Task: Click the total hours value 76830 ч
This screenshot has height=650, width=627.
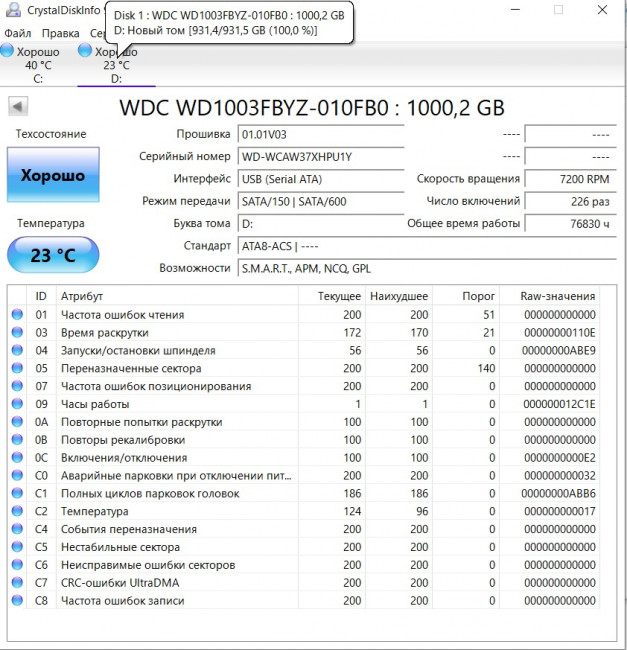Action: pos(570,224)
